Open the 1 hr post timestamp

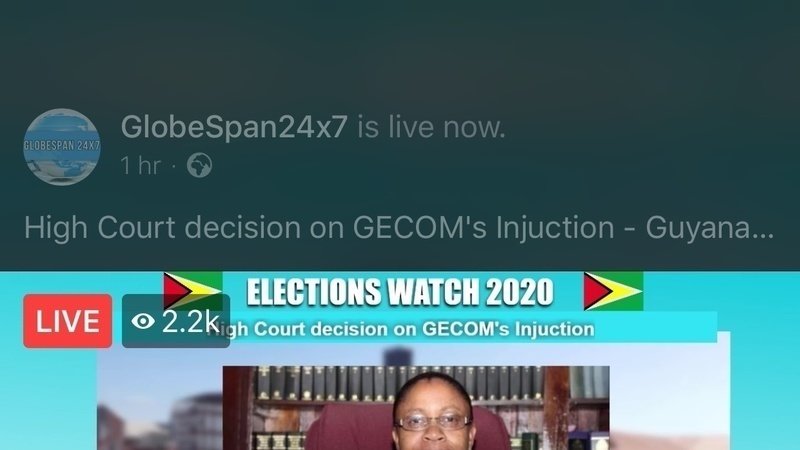(140, 166)
